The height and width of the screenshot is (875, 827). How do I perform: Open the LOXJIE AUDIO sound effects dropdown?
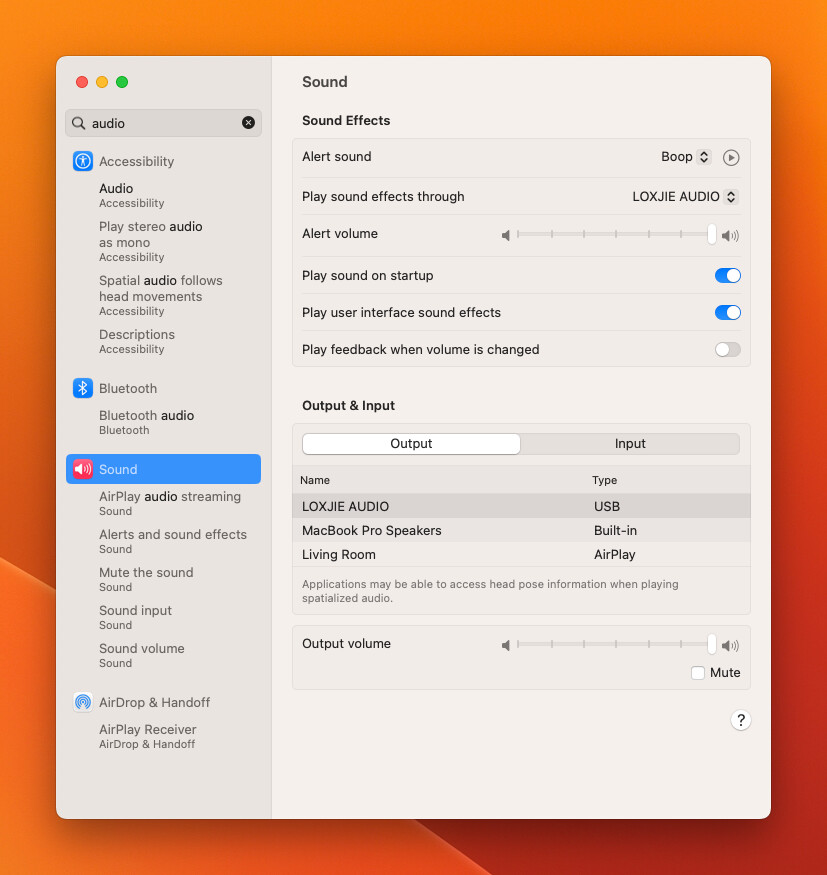[x=685, y=197]
